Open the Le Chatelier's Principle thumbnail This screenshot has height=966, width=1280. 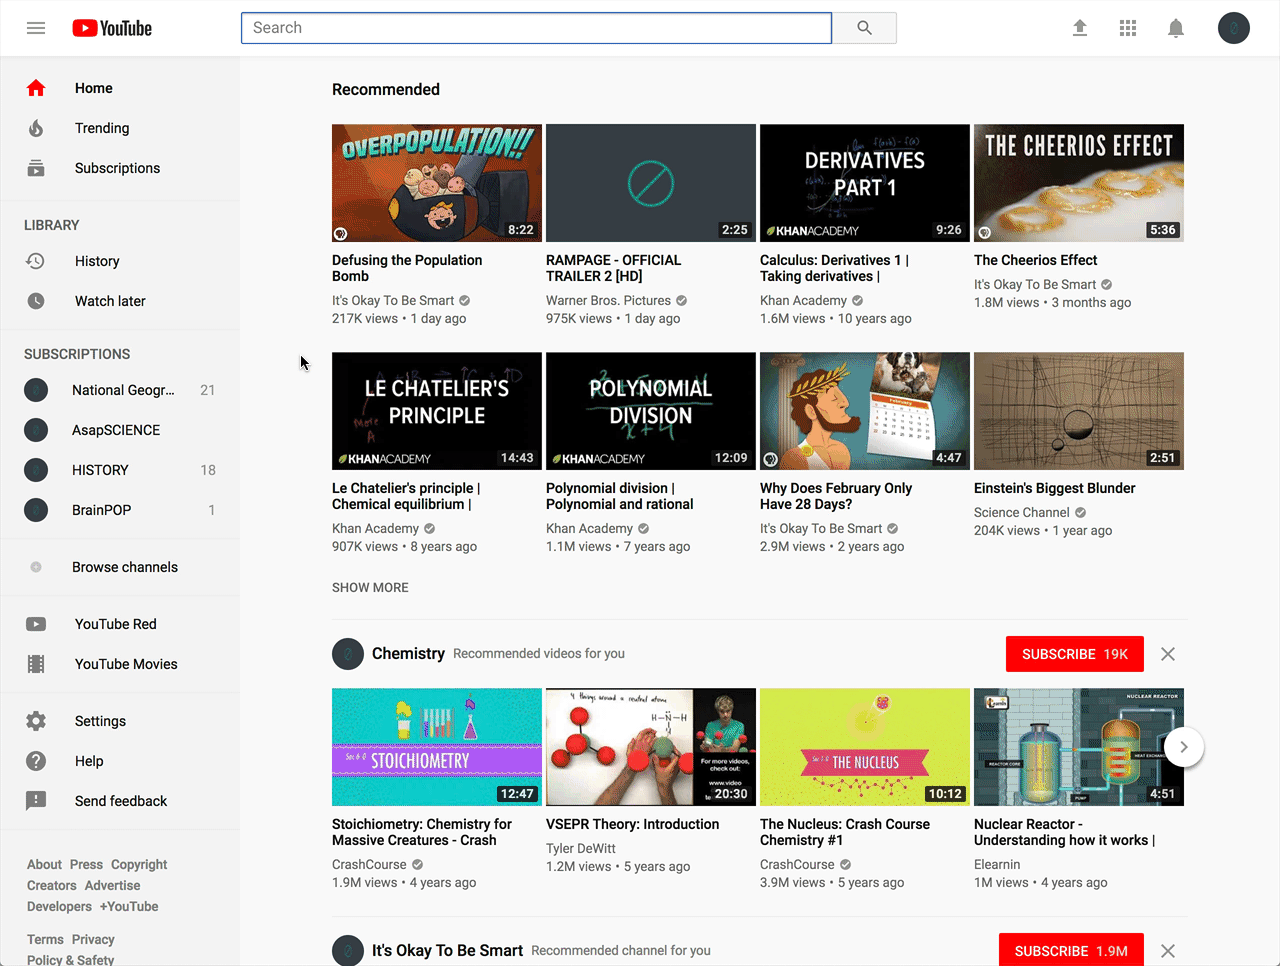tap(437, 411)
